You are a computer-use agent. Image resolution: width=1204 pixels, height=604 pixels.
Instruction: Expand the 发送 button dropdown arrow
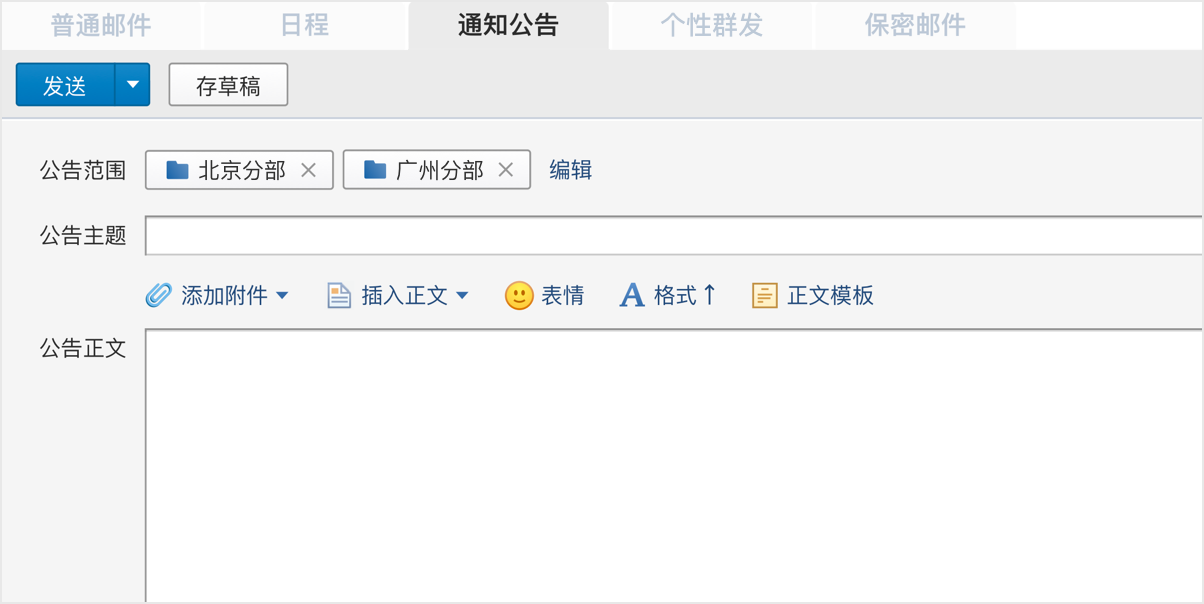click(x=133, y=85)
